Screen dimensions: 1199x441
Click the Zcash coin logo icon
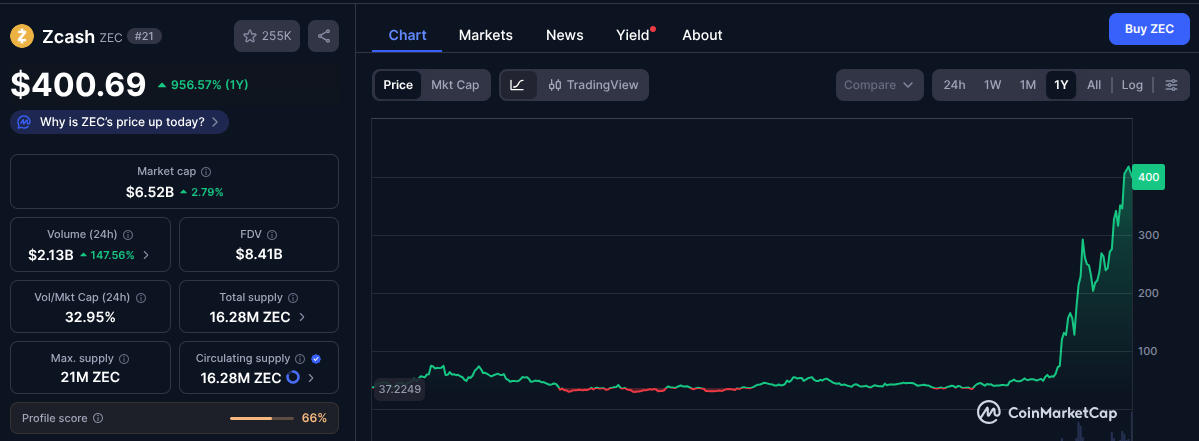[x=21, y=36]
